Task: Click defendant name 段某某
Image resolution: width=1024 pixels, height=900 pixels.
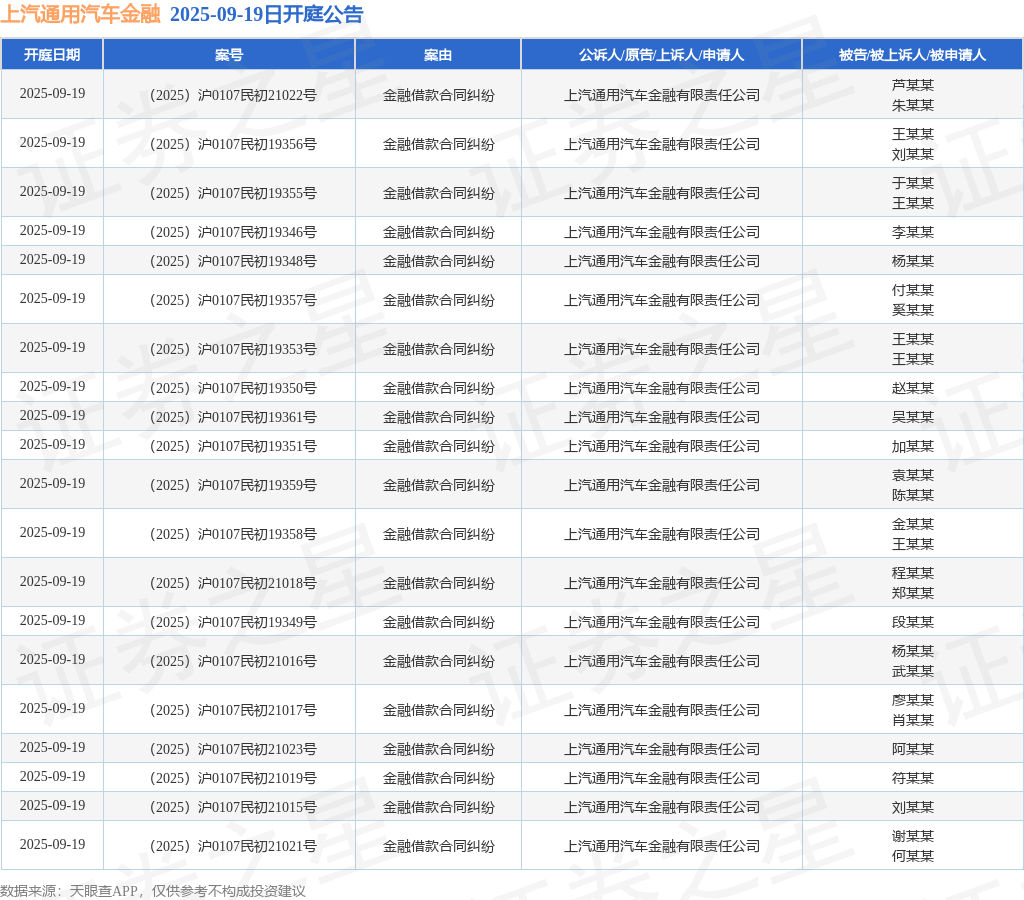Action: (x=912, y=622)
